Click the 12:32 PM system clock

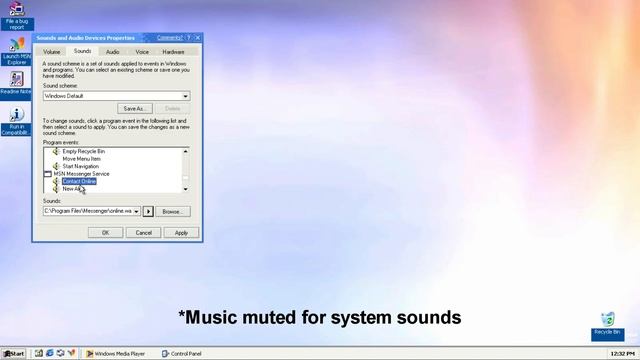coord(623,353)
